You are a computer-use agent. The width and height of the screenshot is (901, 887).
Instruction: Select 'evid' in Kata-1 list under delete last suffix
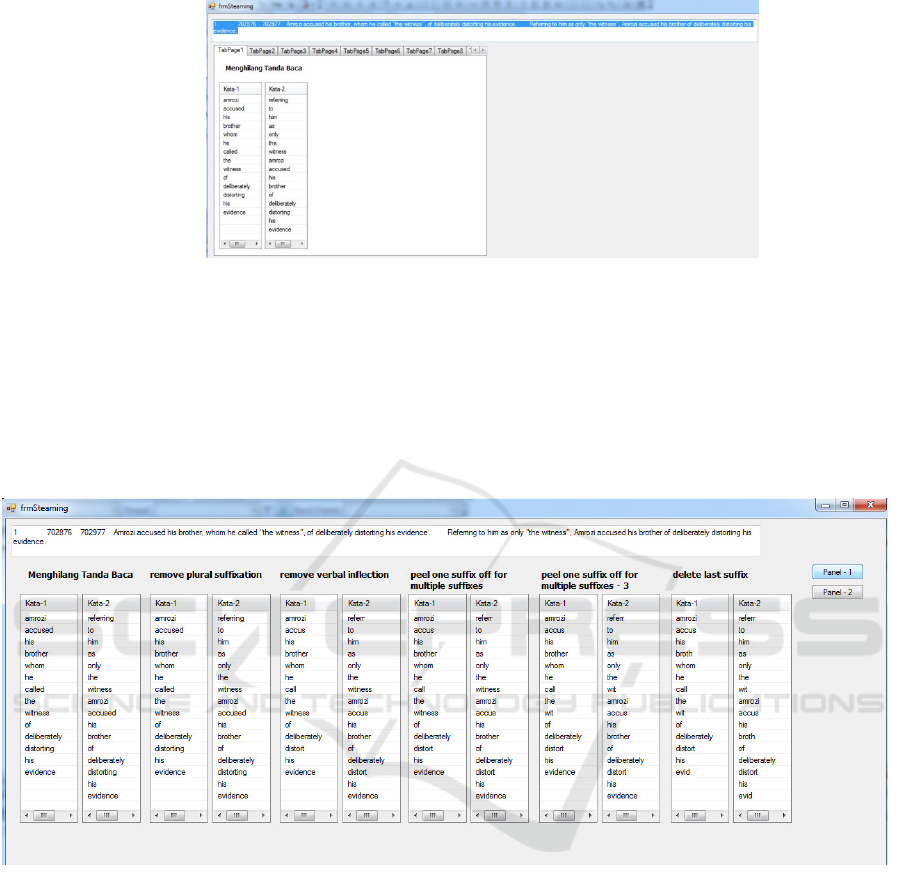(684, 772)
